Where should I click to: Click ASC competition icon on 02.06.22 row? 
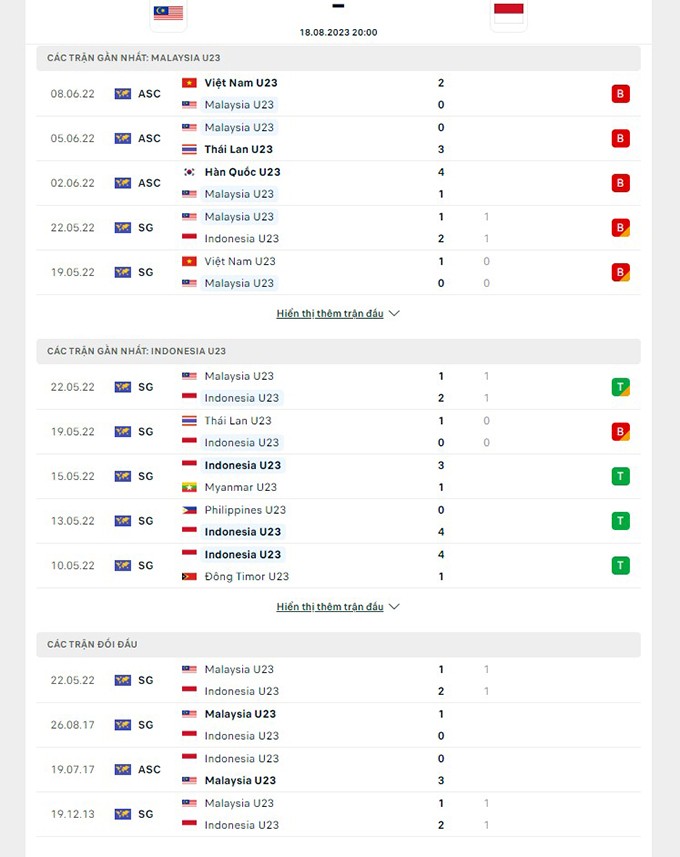click(x=123, y=183)
